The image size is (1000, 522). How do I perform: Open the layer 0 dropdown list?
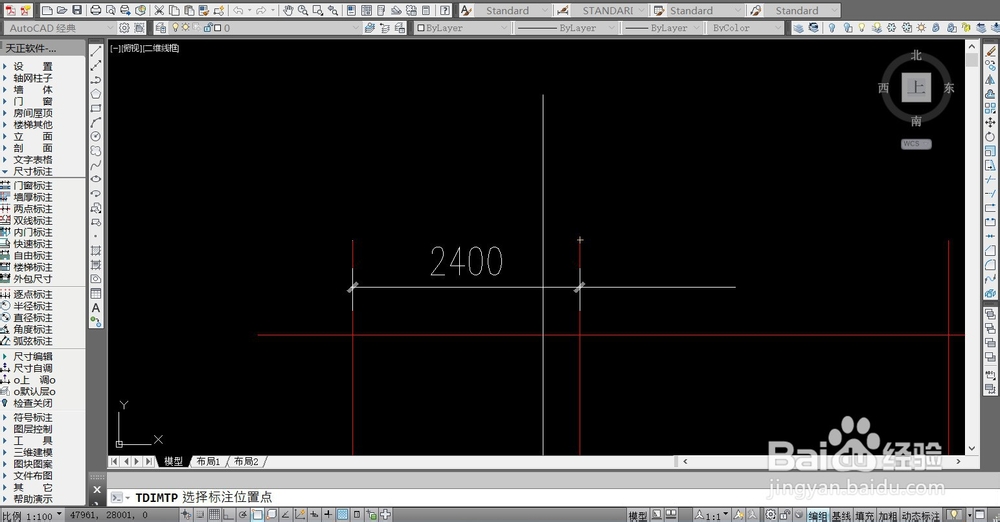[266, 28]
